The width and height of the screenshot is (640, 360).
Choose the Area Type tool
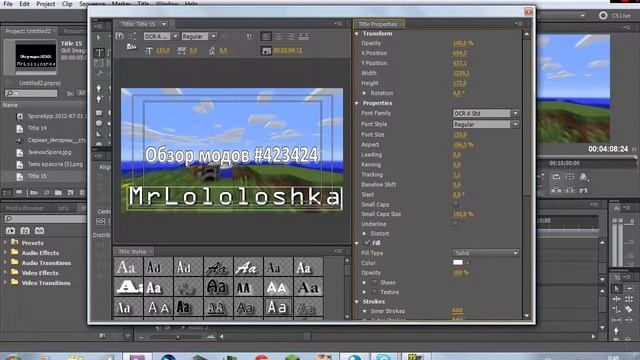click(99, 63)
